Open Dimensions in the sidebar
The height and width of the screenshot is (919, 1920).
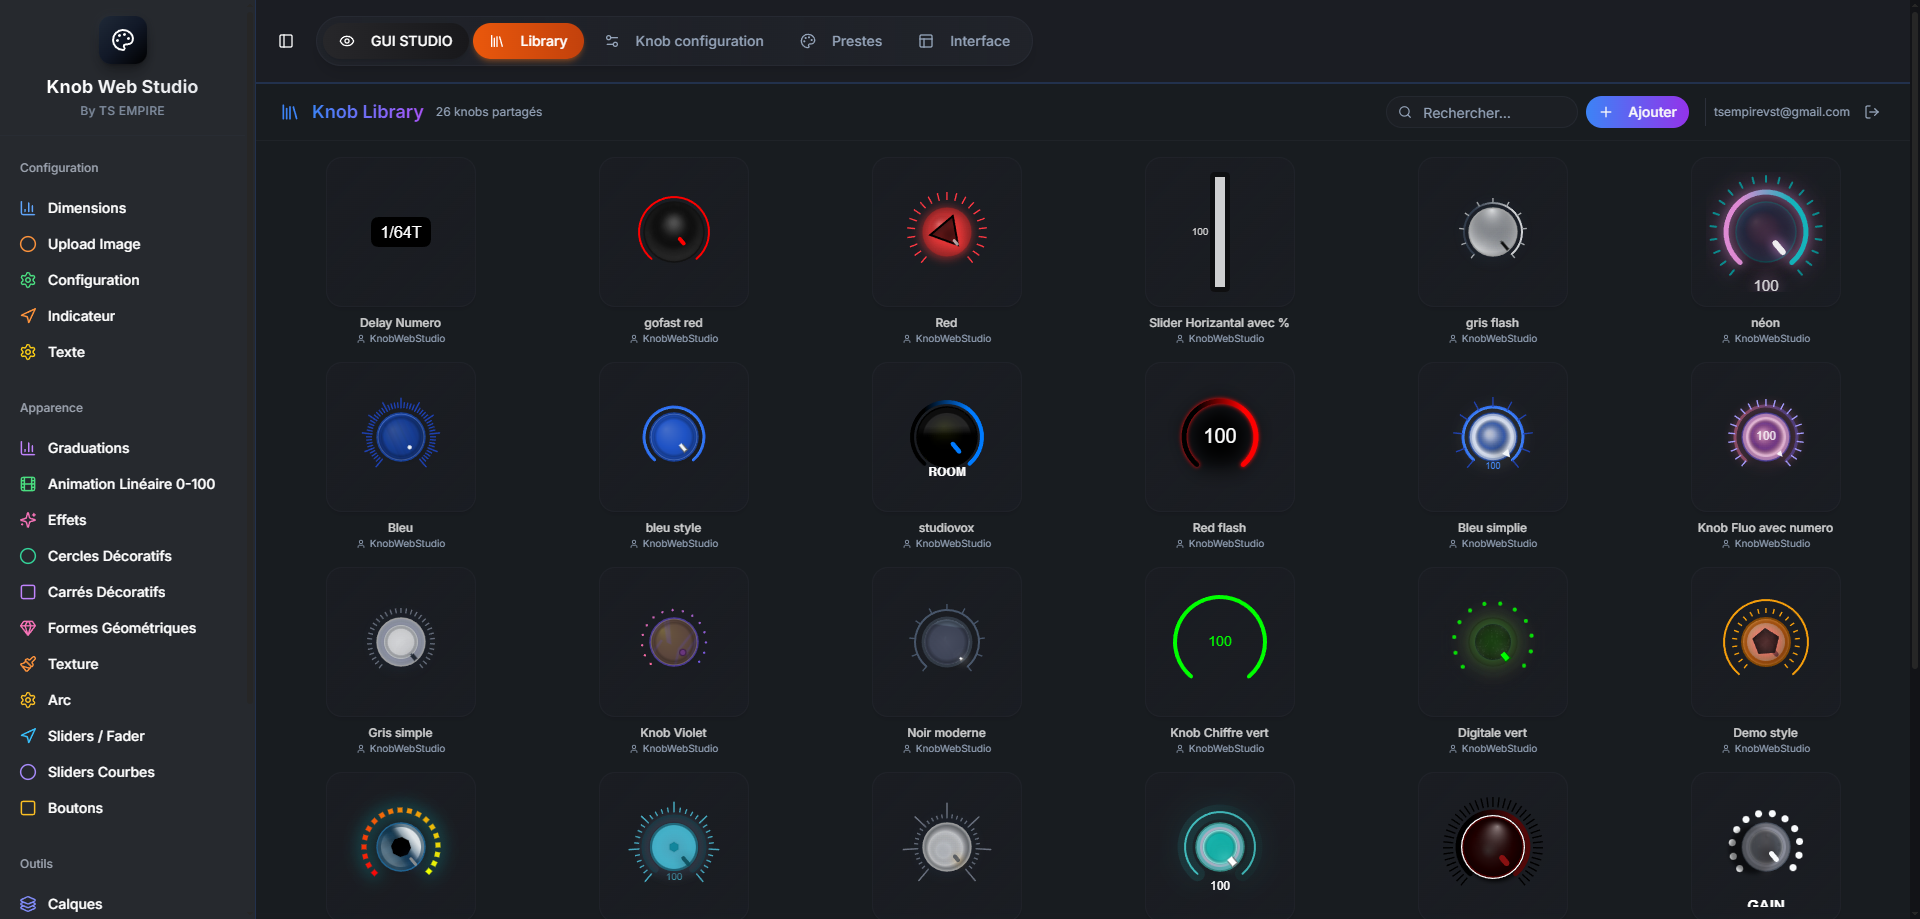click(86, 208)
